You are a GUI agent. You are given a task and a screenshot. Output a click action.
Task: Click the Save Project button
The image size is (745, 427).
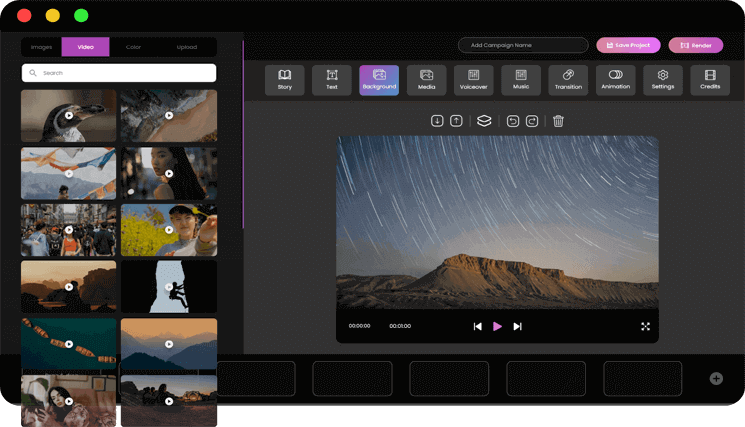tap(628, 45)
